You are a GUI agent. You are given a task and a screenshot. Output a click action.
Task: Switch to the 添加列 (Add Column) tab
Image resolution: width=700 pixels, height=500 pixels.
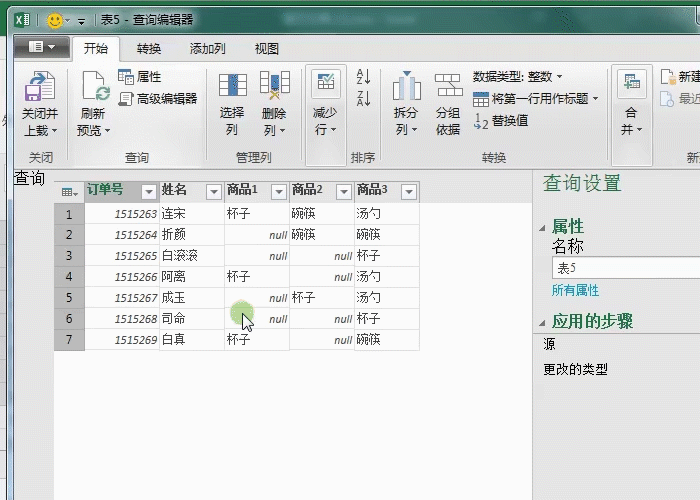click(x=207, y=48)
